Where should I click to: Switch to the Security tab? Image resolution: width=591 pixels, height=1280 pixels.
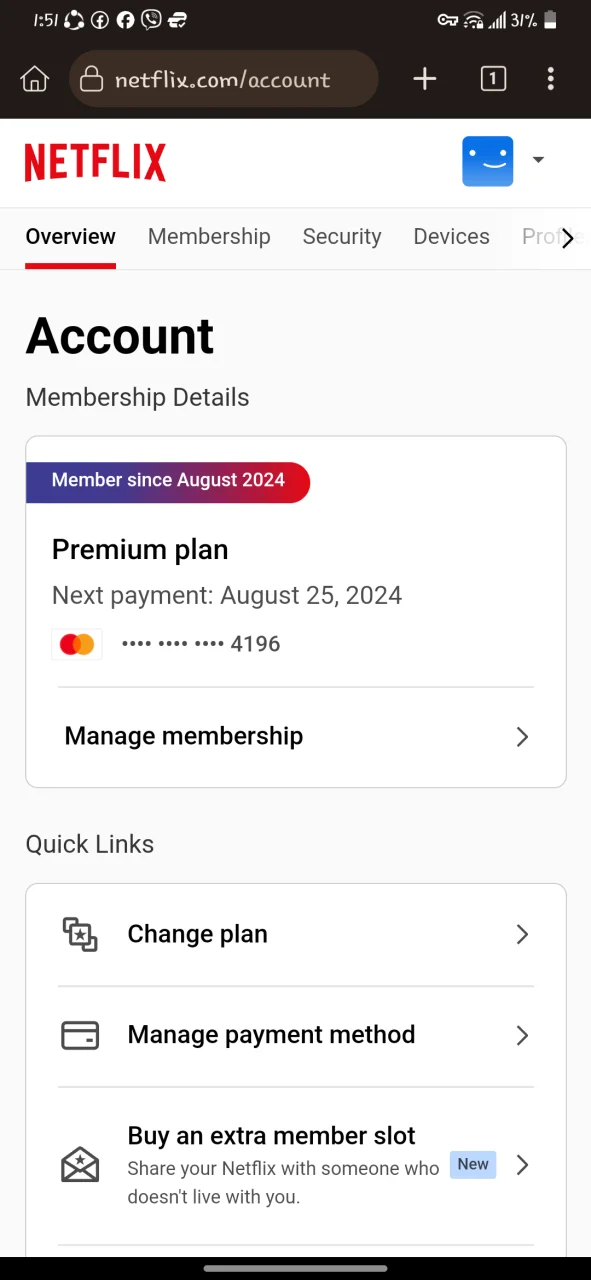(342, 237)
